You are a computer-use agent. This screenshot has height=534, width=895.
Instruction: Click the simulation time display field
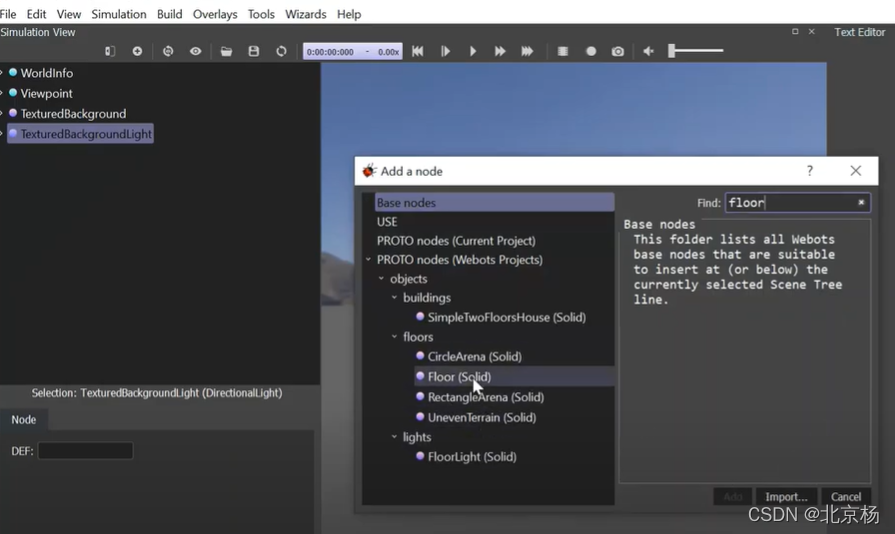pos(353,51)
